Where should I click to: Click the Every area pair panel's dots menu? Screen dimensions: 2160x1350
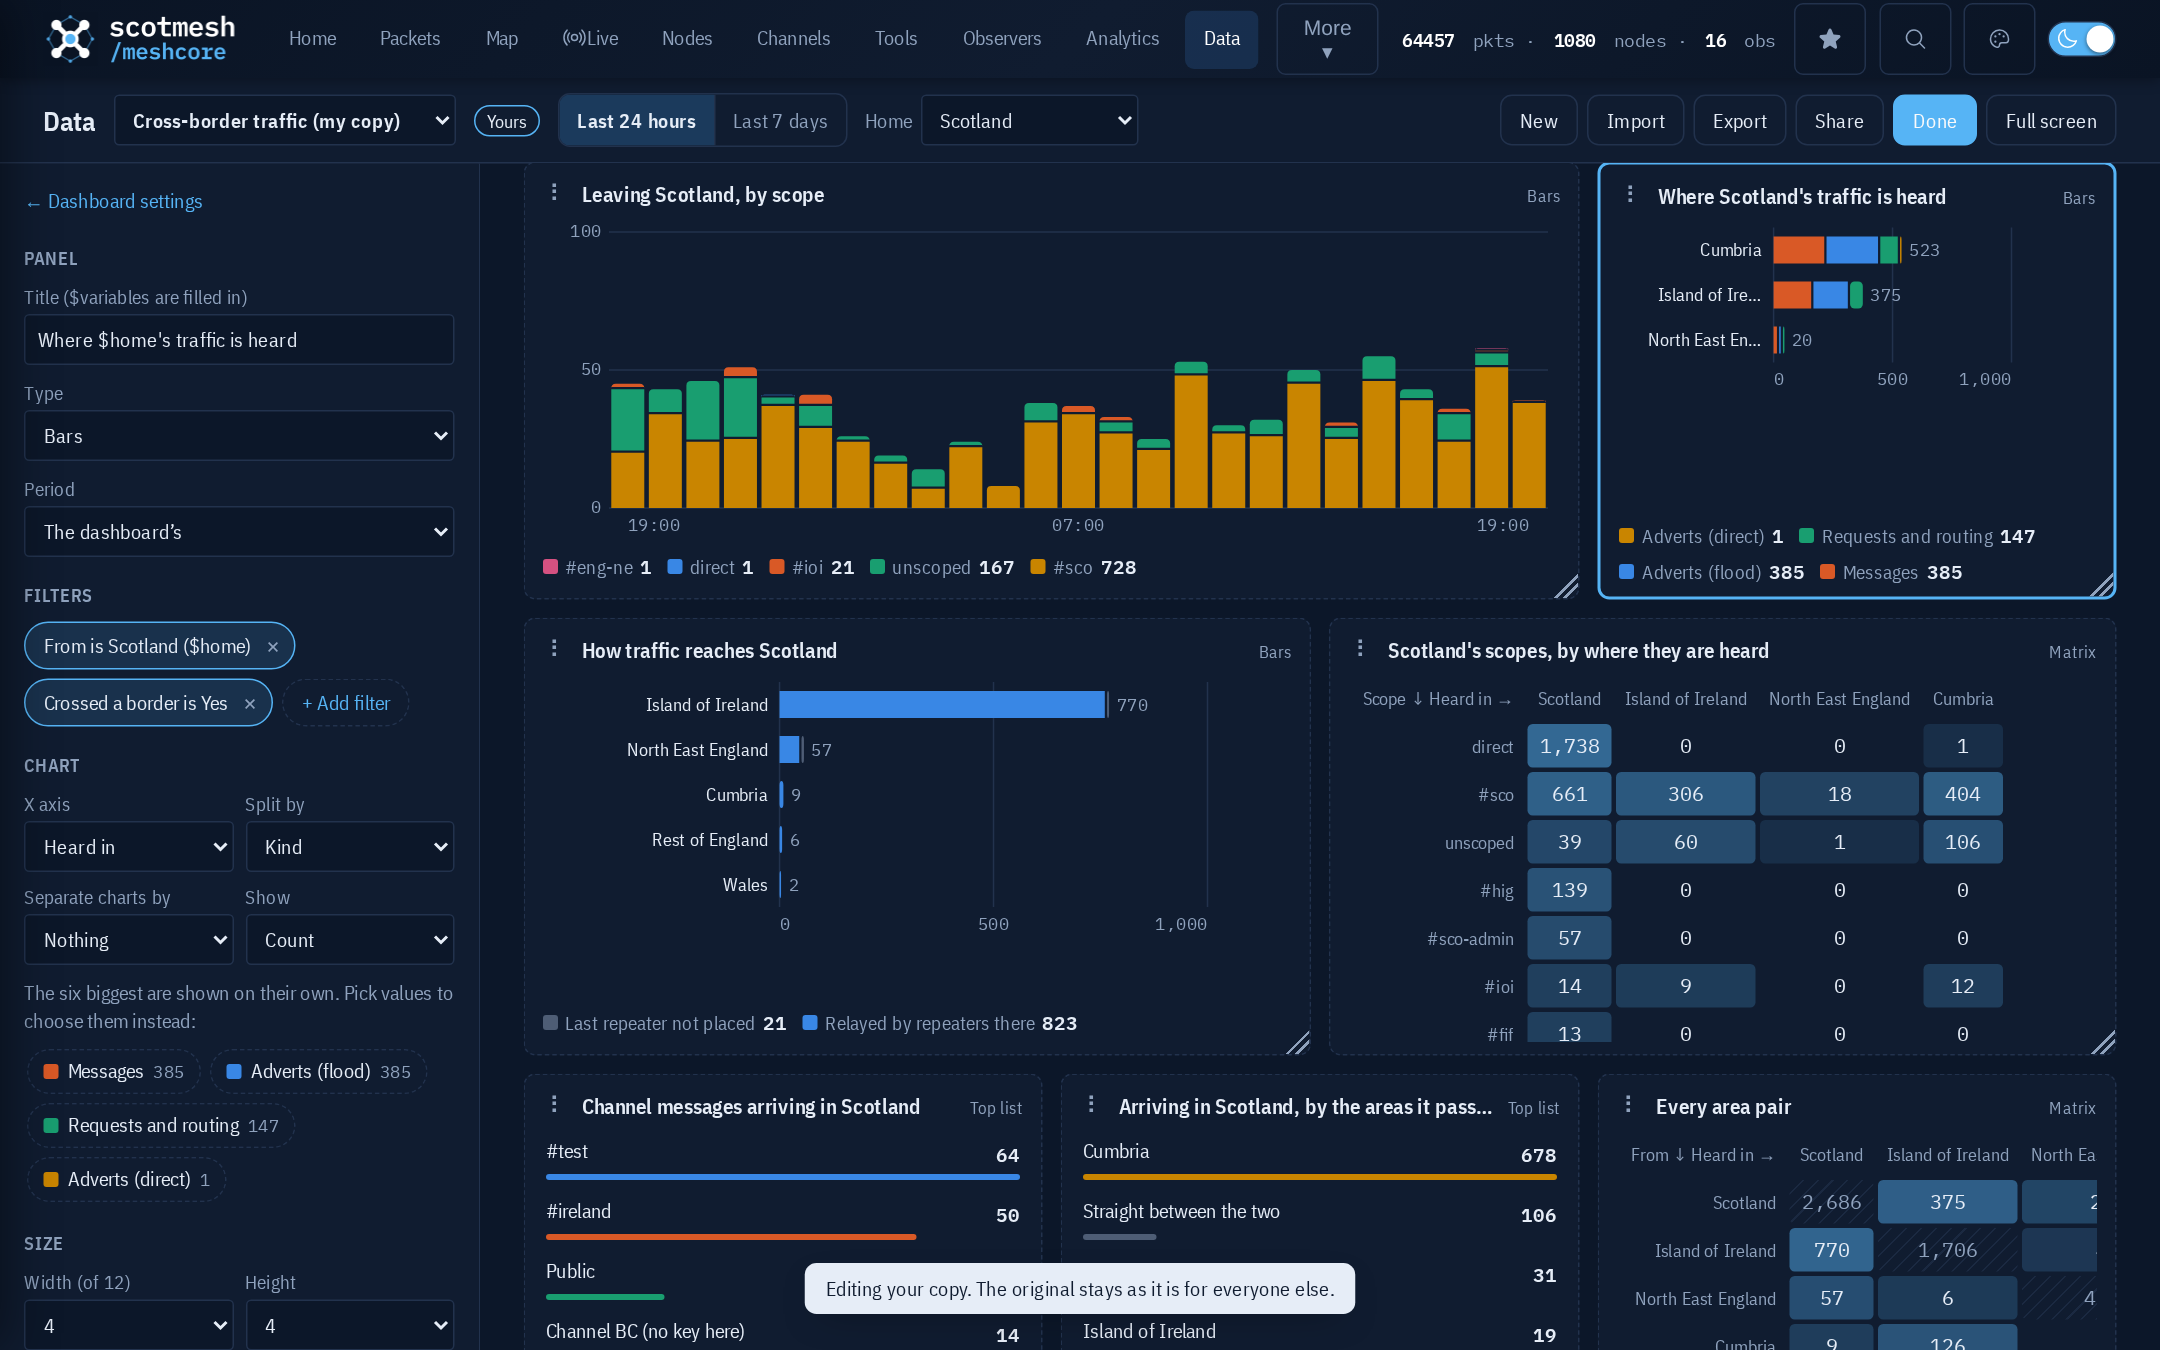[x=1628, y=1104]
